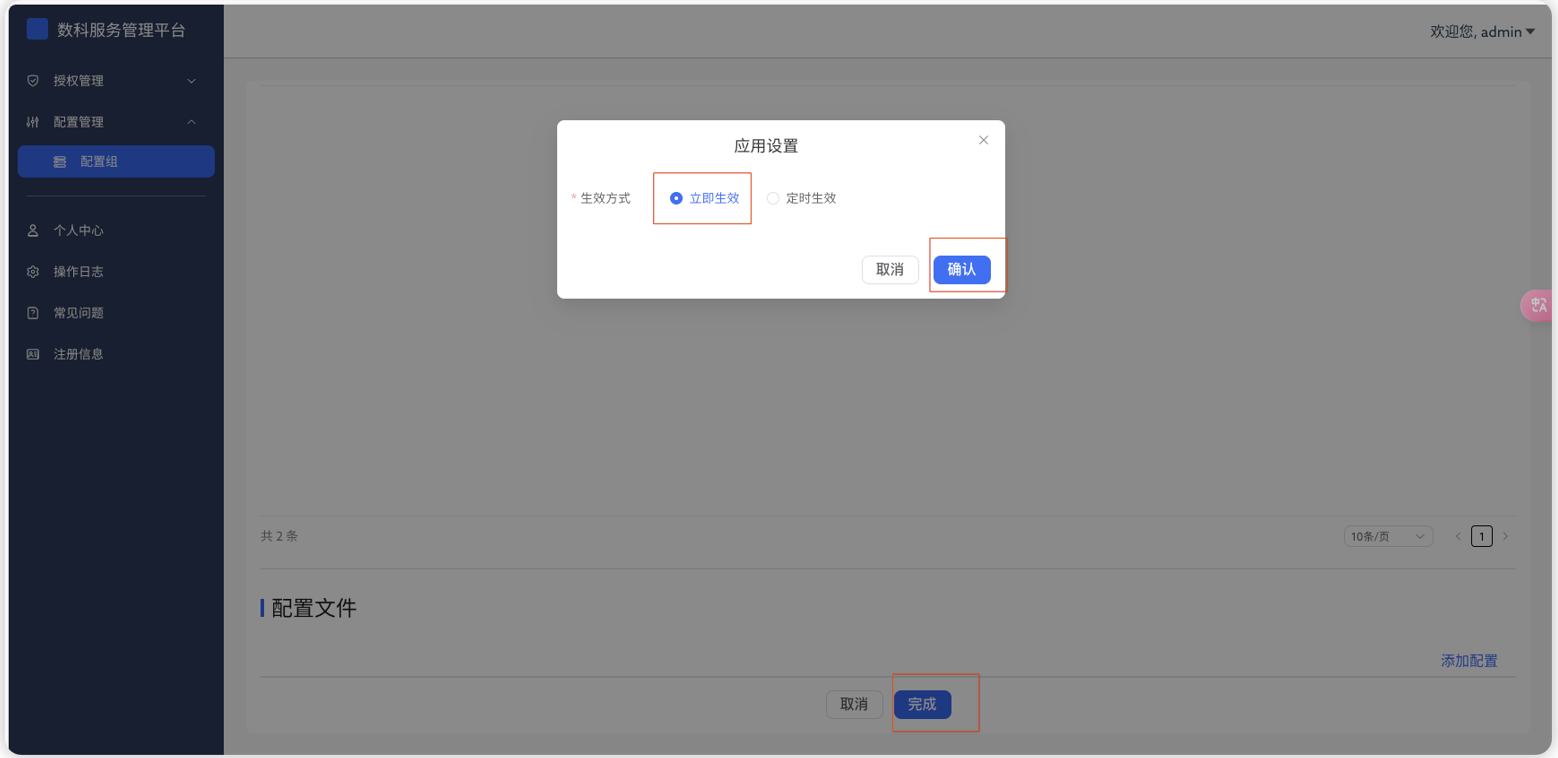The height and width of the screenshot is (758, 1558).
Task: Click the 取消 button in the dialog
Action: click(x=890, y=269)
